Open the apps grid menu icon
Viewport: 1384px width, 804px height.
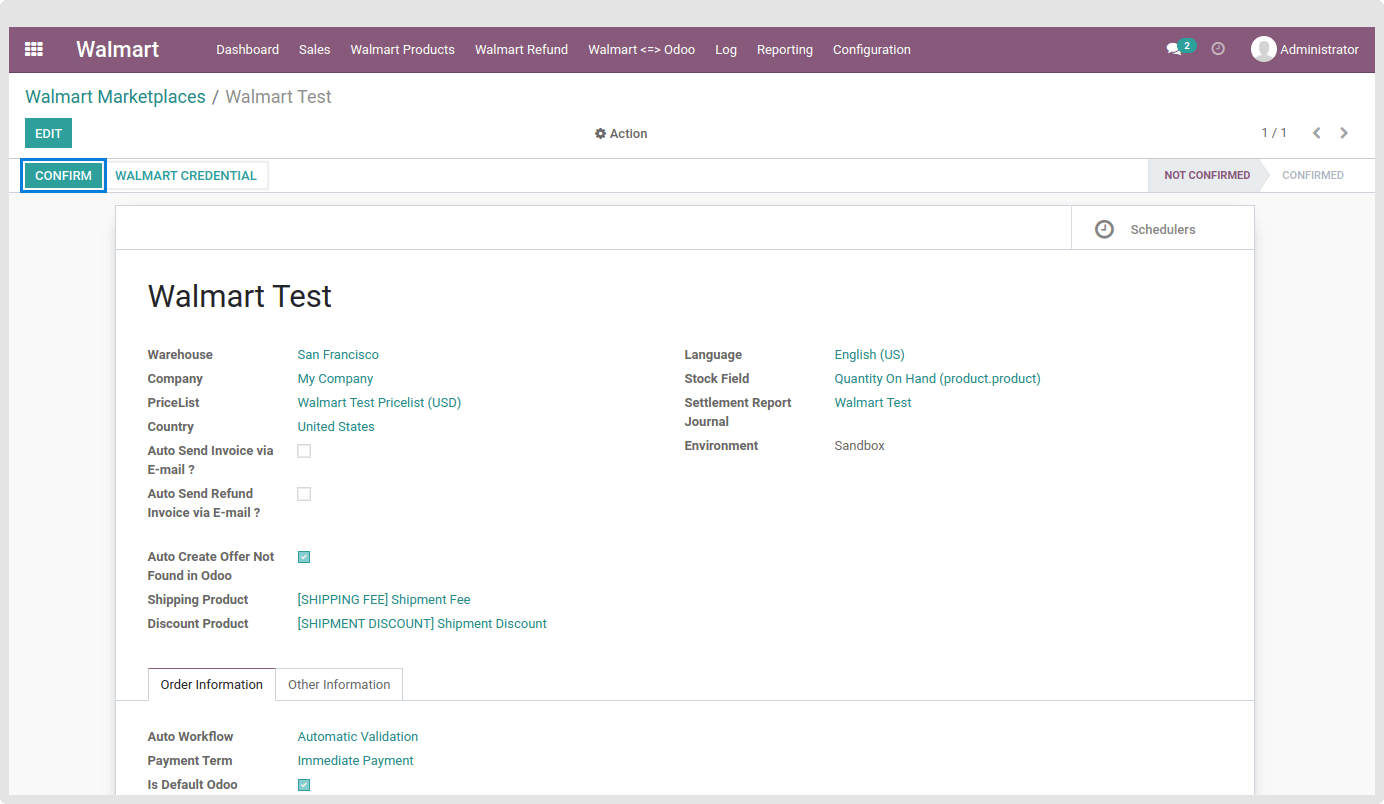tap(34, 49)
